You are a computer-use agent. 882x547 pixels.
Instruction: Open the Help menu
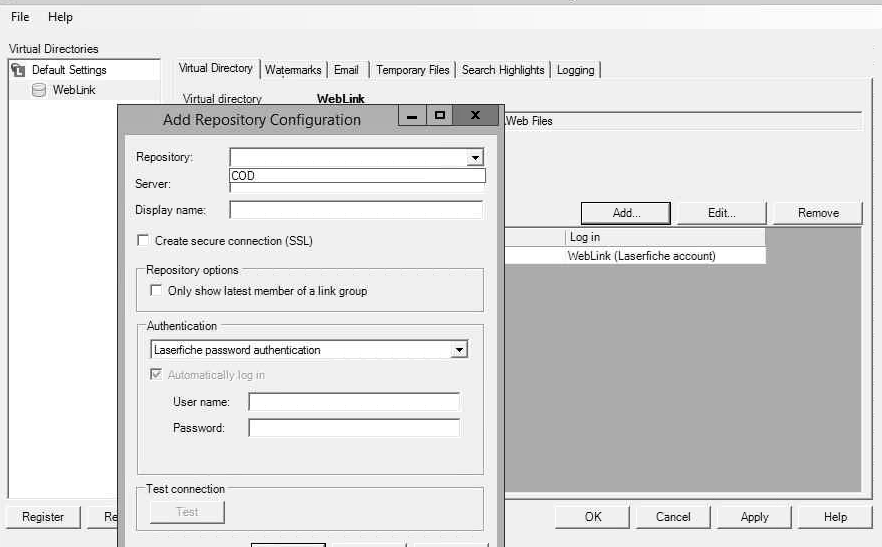pos(60,17)
